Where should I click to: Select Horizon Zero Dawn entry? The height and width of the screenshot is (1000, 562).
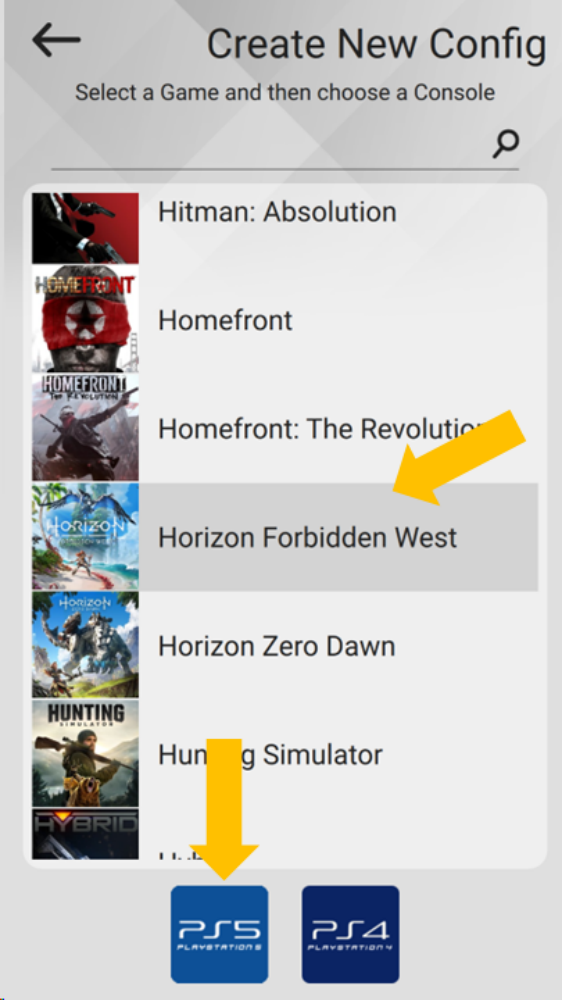(285, 645)
